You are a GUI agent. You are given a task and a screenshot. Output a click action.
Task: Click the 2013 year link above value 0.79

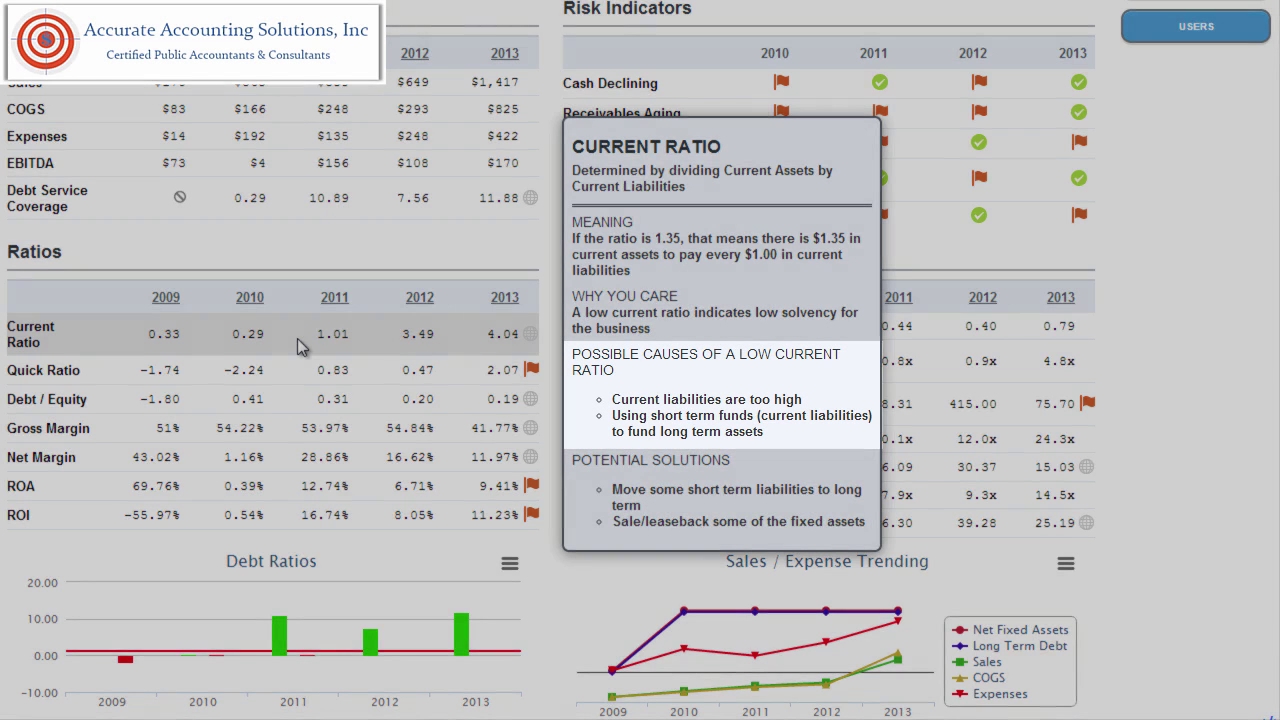click(x=1061, y=297)
